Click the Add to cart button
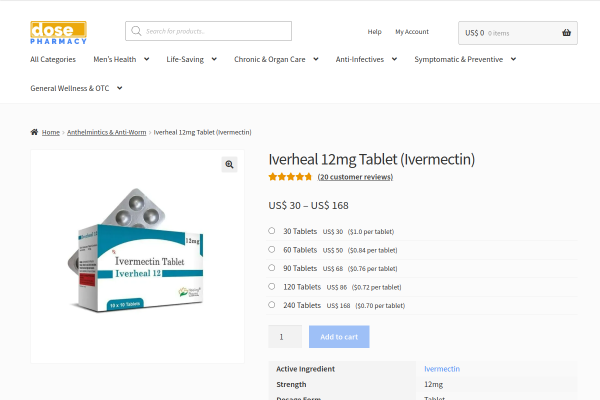The image size is (600, 400). [338, 337]
